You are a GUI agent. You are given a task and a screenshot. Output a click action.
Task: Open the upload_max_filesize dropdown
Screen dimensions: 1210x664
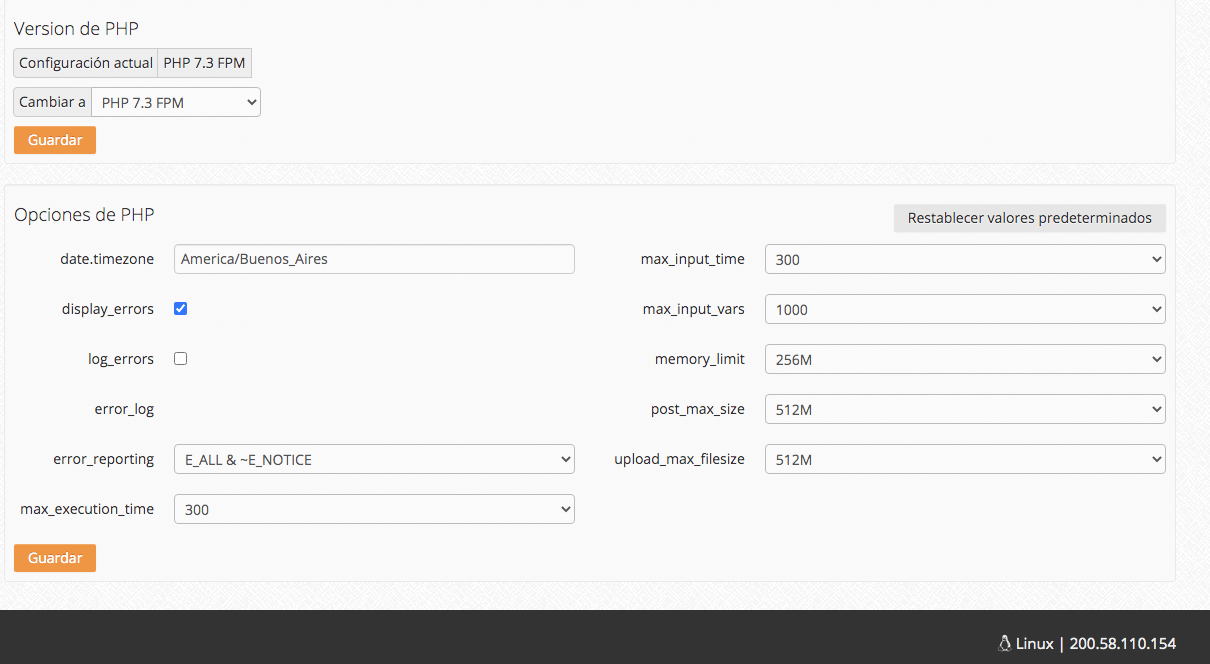pos(965,459)
